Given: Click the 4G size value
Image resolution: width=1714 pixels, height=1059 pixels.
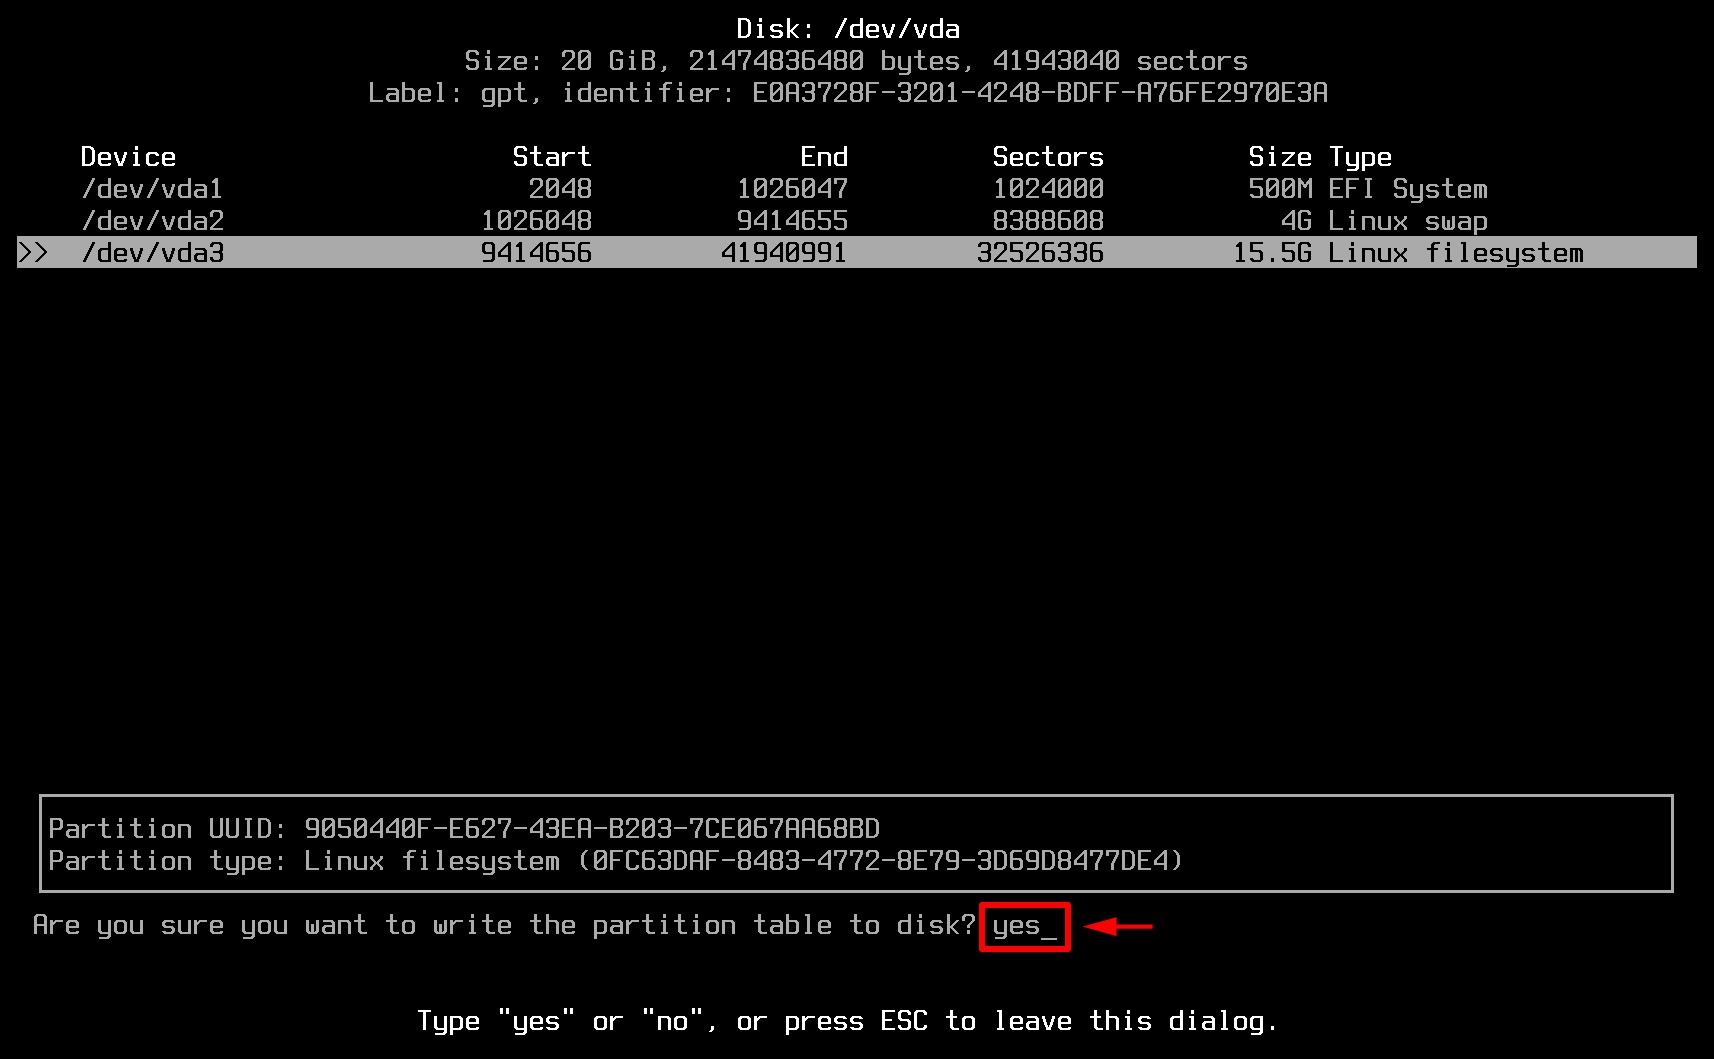Looking at the screenshot, I should pos(1296,221).
